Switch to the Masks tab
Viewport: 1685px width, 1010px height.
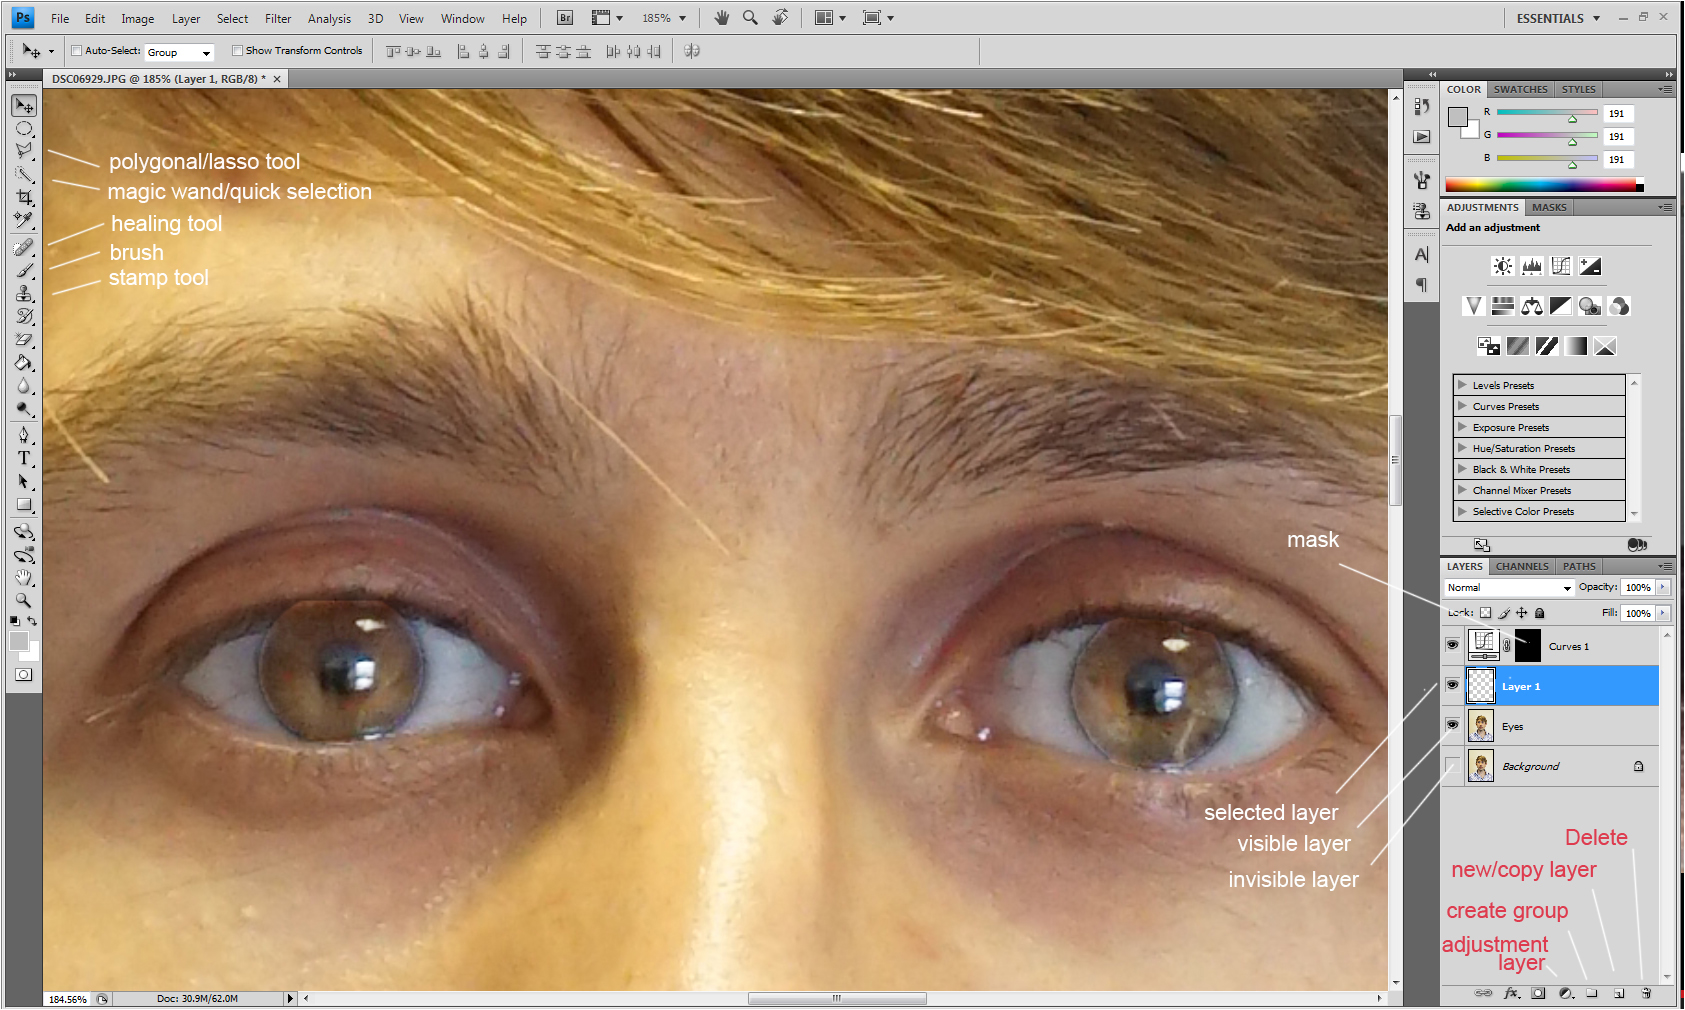click(1549, 207)
